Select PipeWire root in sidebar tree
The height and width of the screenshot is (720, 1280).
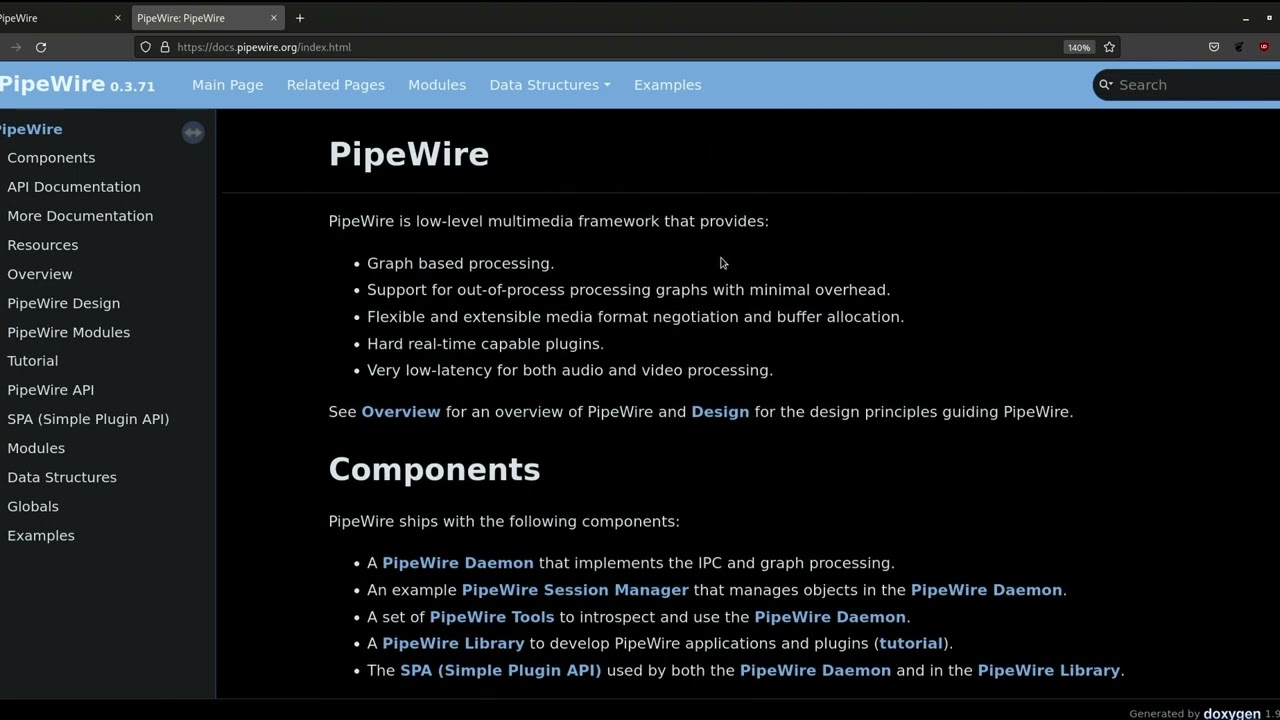30,129
